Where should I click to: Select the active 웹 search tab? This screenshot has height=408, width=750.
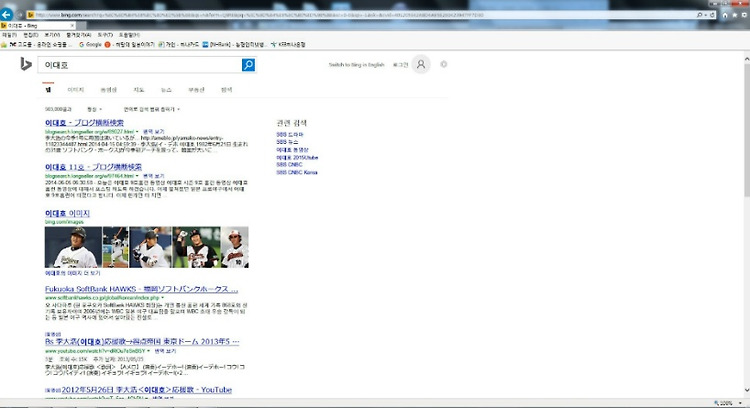click(48, 90)
